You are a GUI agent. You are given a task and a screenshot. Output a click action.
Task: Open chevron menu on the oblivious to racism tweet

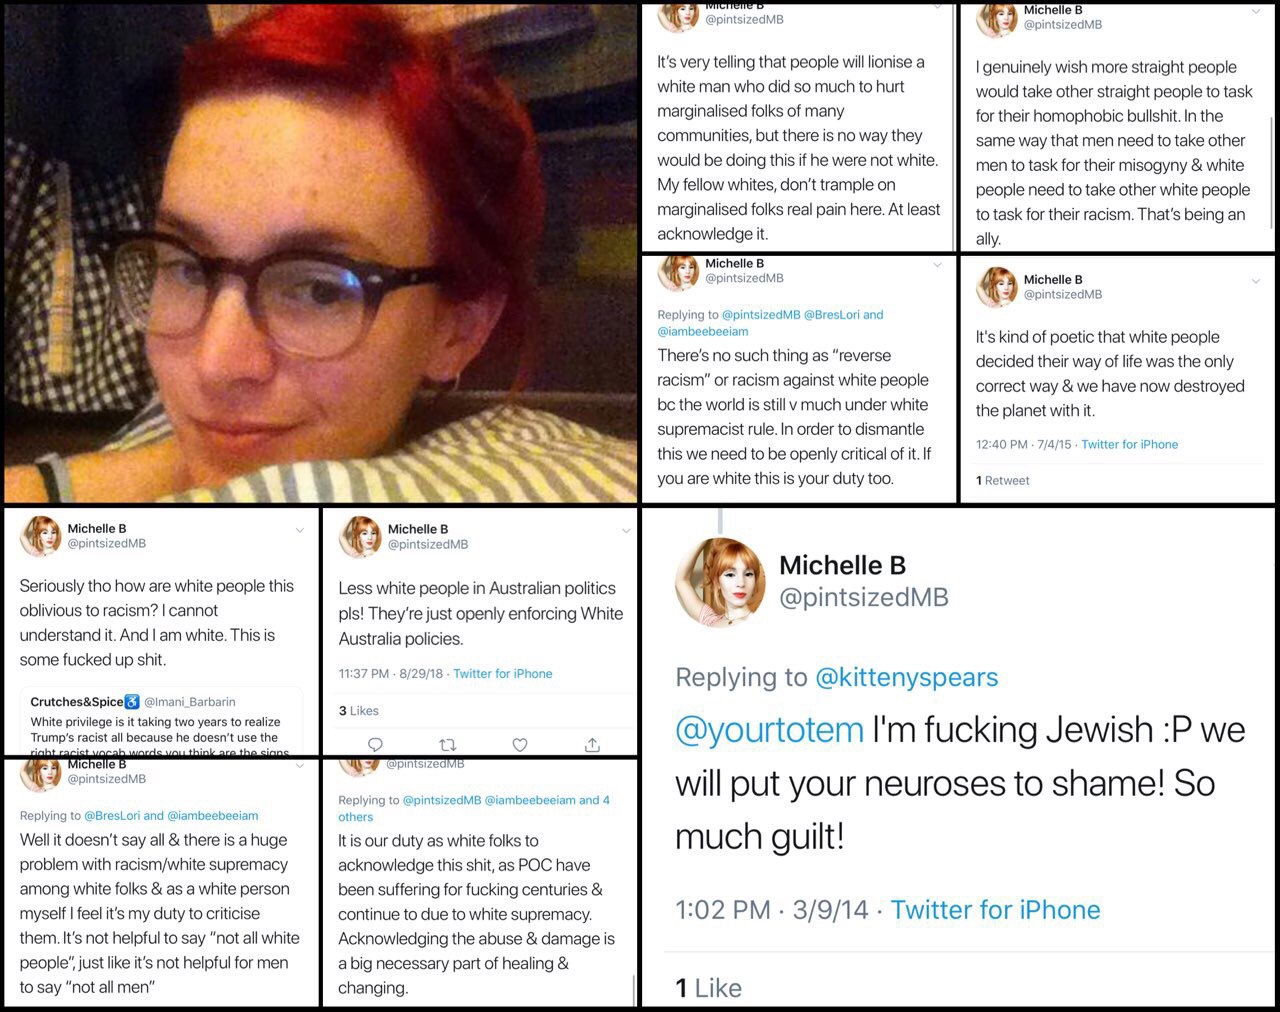(299, 530)
